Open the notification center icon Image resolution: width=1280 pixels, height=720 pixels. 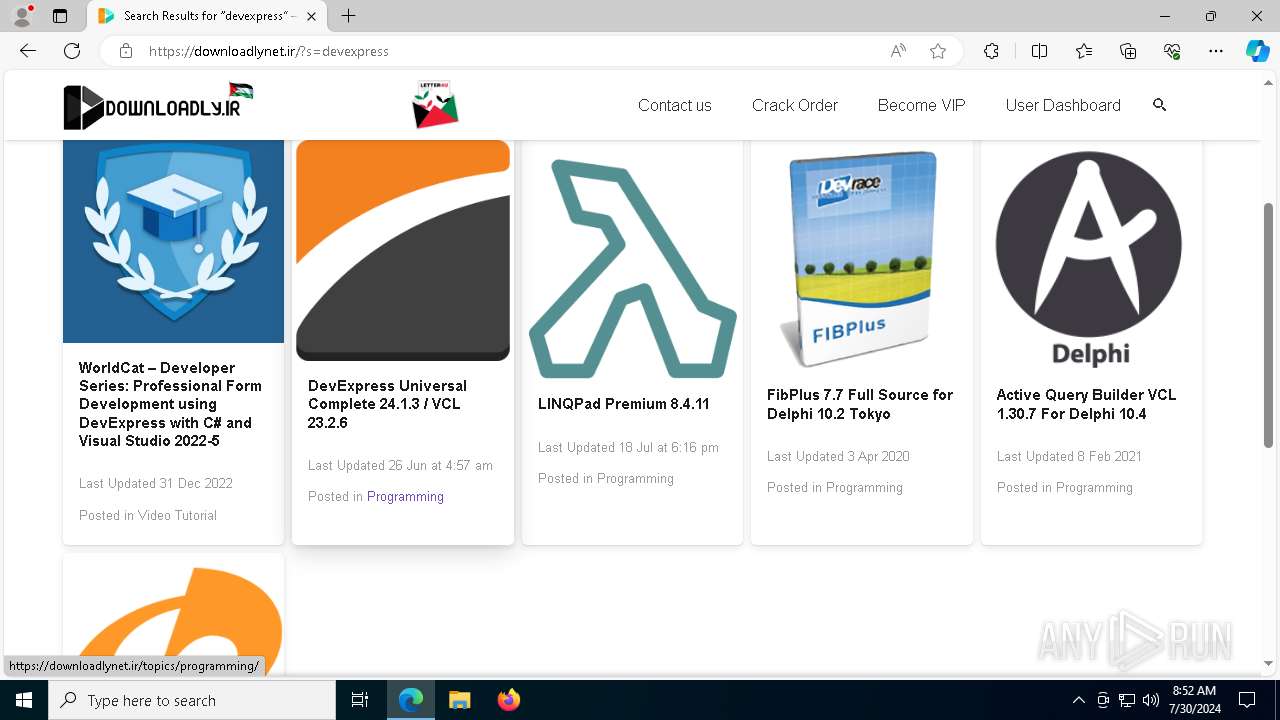(x=1247, y=700)
